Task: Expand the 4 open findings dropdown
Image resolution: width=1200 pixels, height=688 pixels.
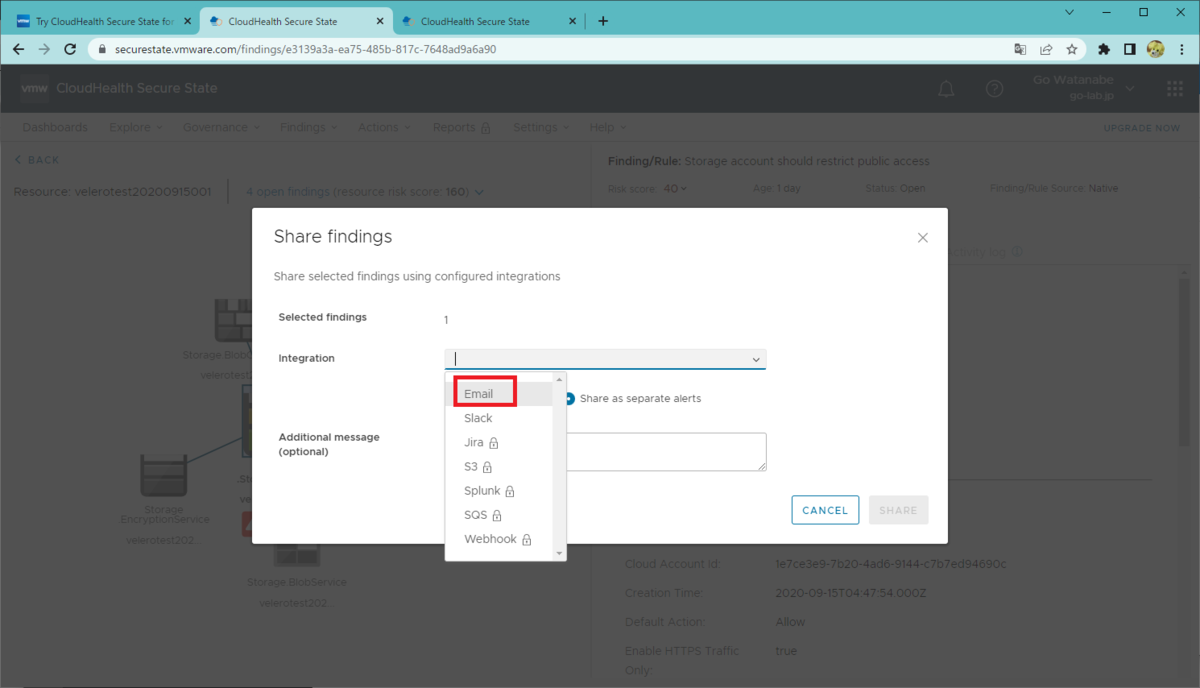Action: (364, 192)
